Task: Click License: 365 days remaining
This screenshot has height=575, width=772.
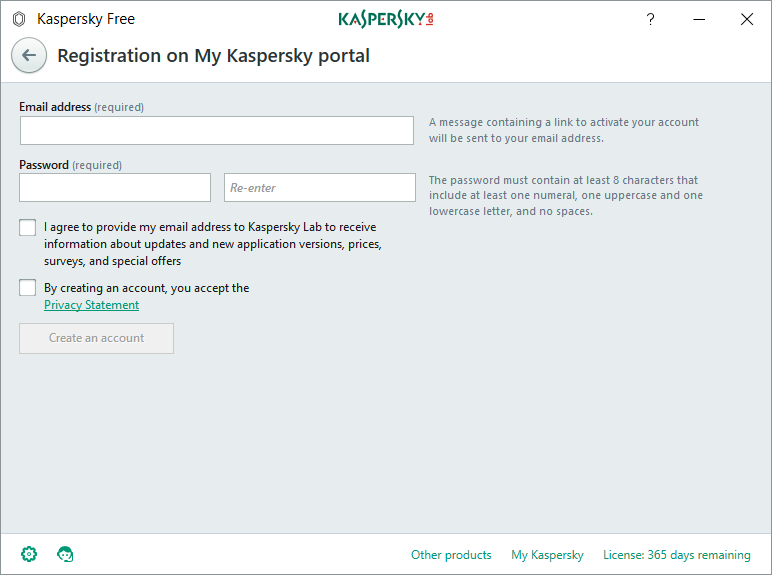Action: pyautogui.click(x=676, y=555)
